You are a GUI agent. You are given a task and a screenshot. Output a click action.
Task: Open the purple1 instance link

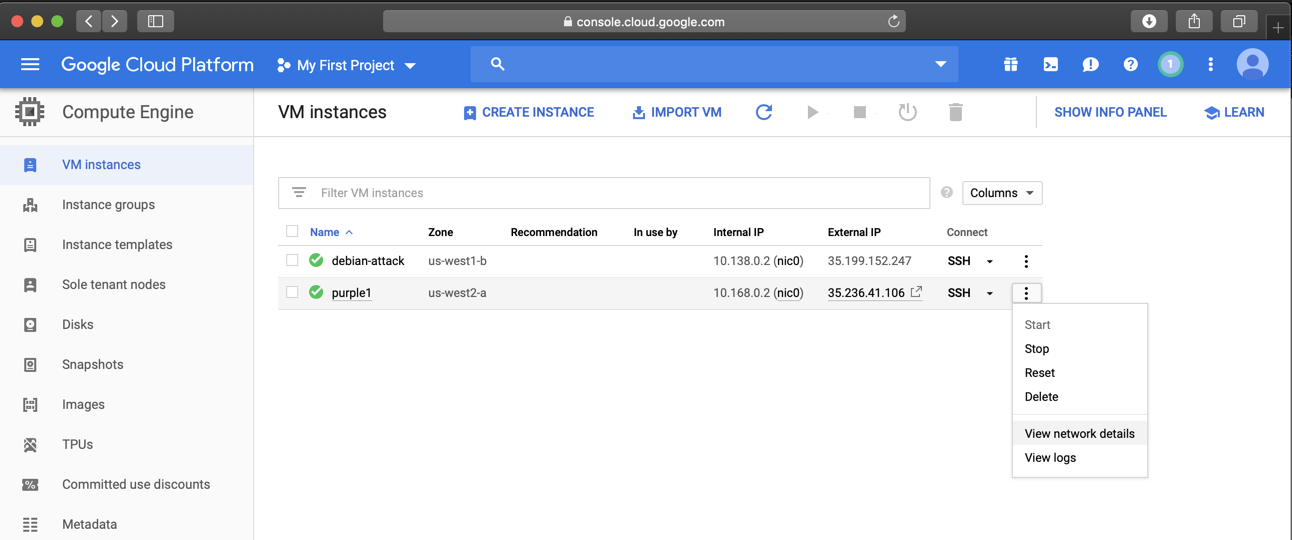pyautogui.click(x=352, y=293)
